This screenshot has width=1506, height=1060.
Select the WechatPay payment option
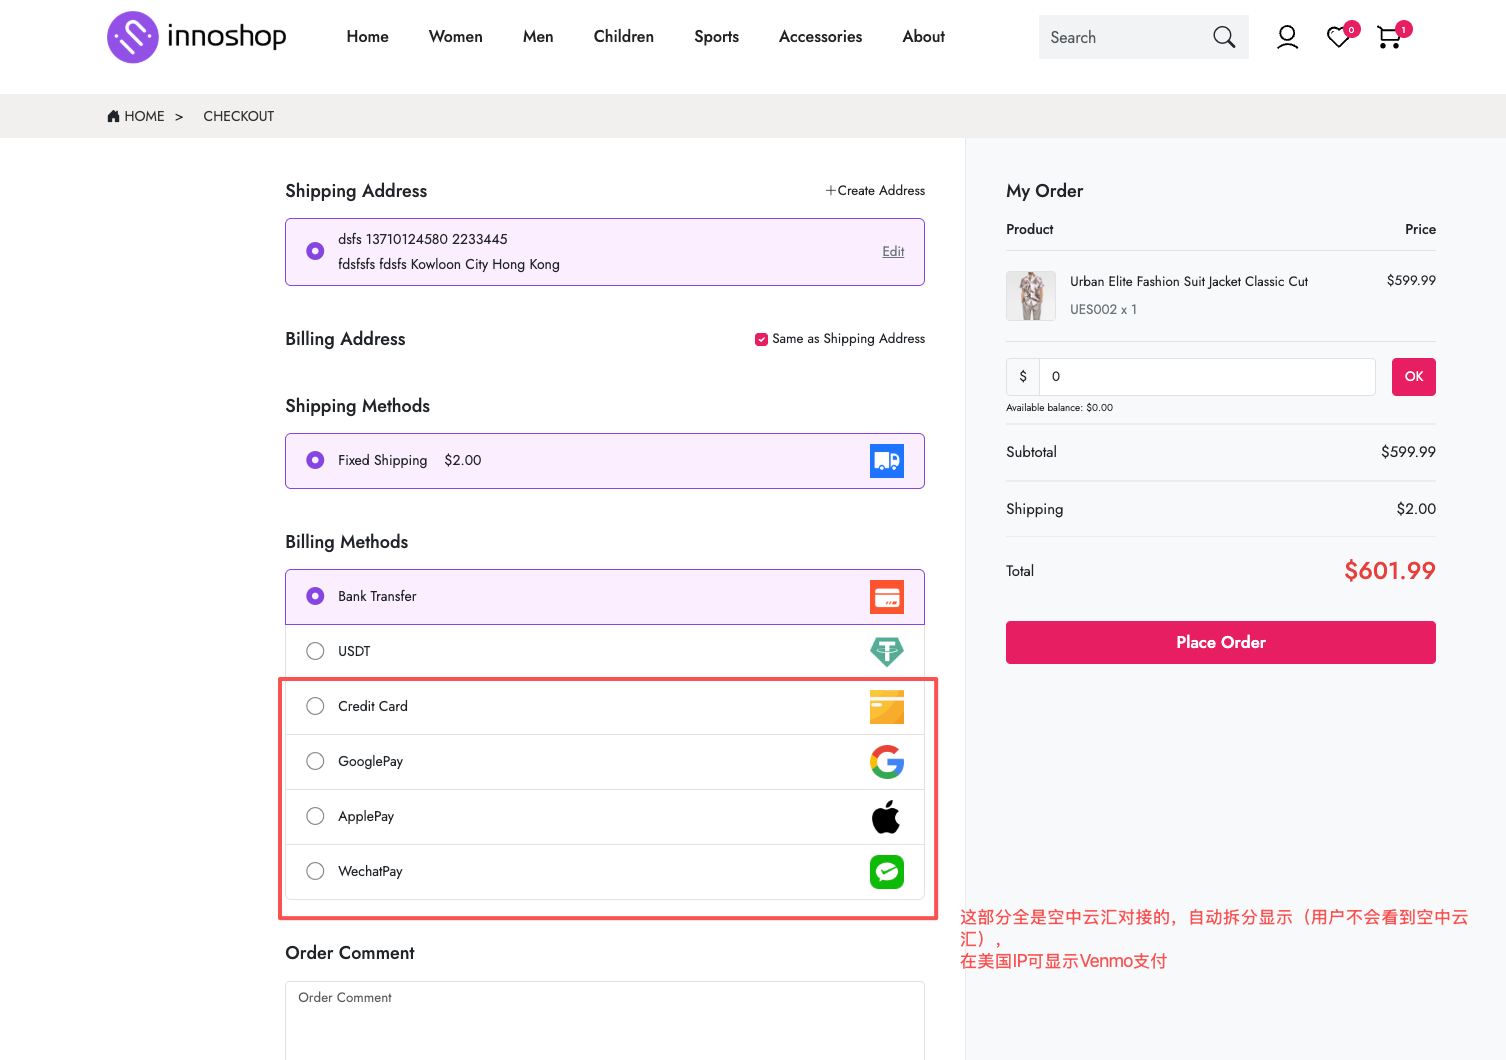point(315,871)
